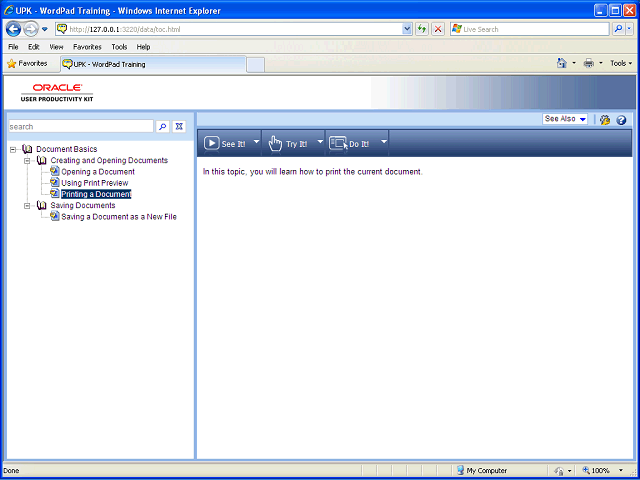Open search provider options dropdown arrow
The height and width of the screenshot is (480, 640).
point(630,29)
